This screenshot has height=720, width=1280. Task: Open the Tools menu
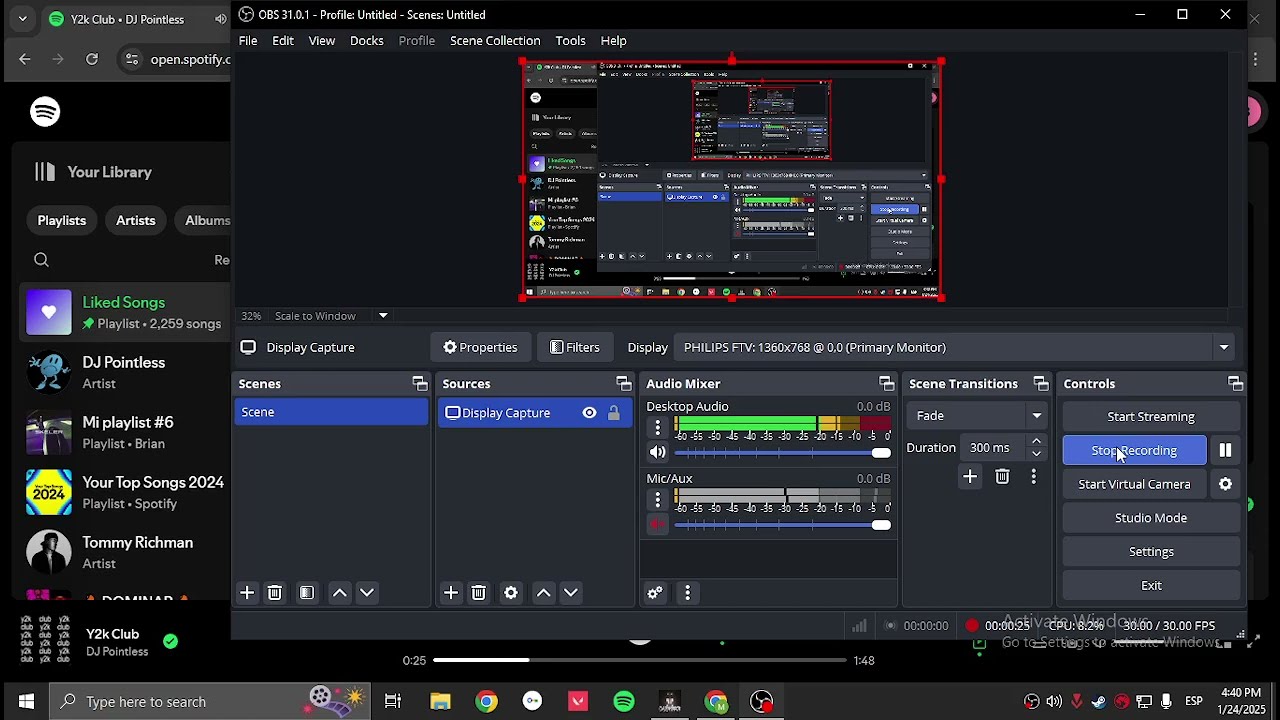tap(571, 41)
